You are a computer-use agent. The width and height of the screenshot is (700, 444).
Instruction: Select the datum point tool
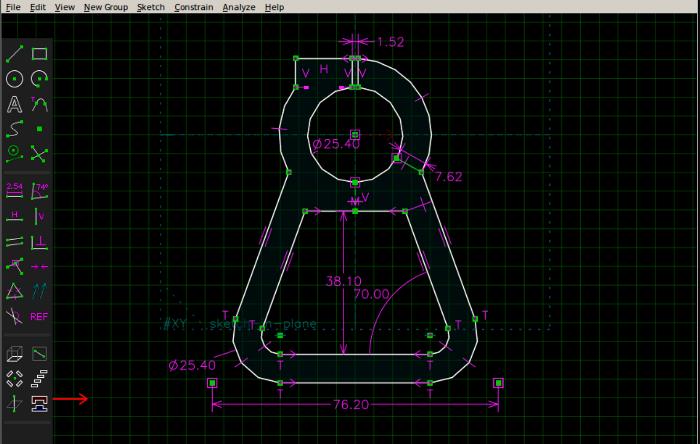(39, 129)
